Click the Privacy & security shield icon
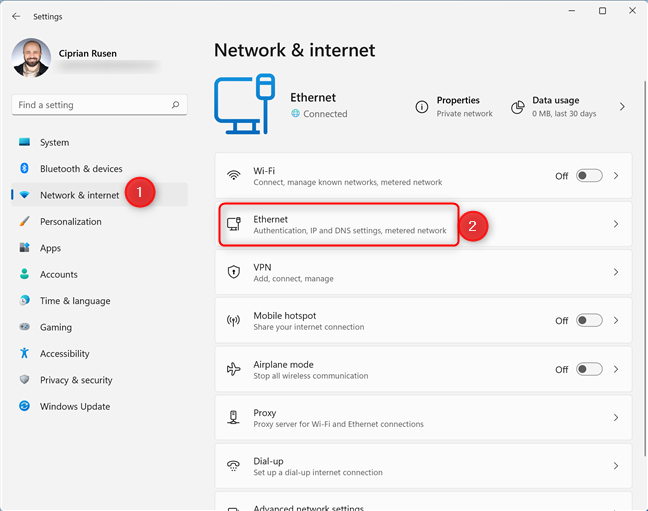Image resolution: width=648 pixels, height=511 pixels. pos(24,380)
